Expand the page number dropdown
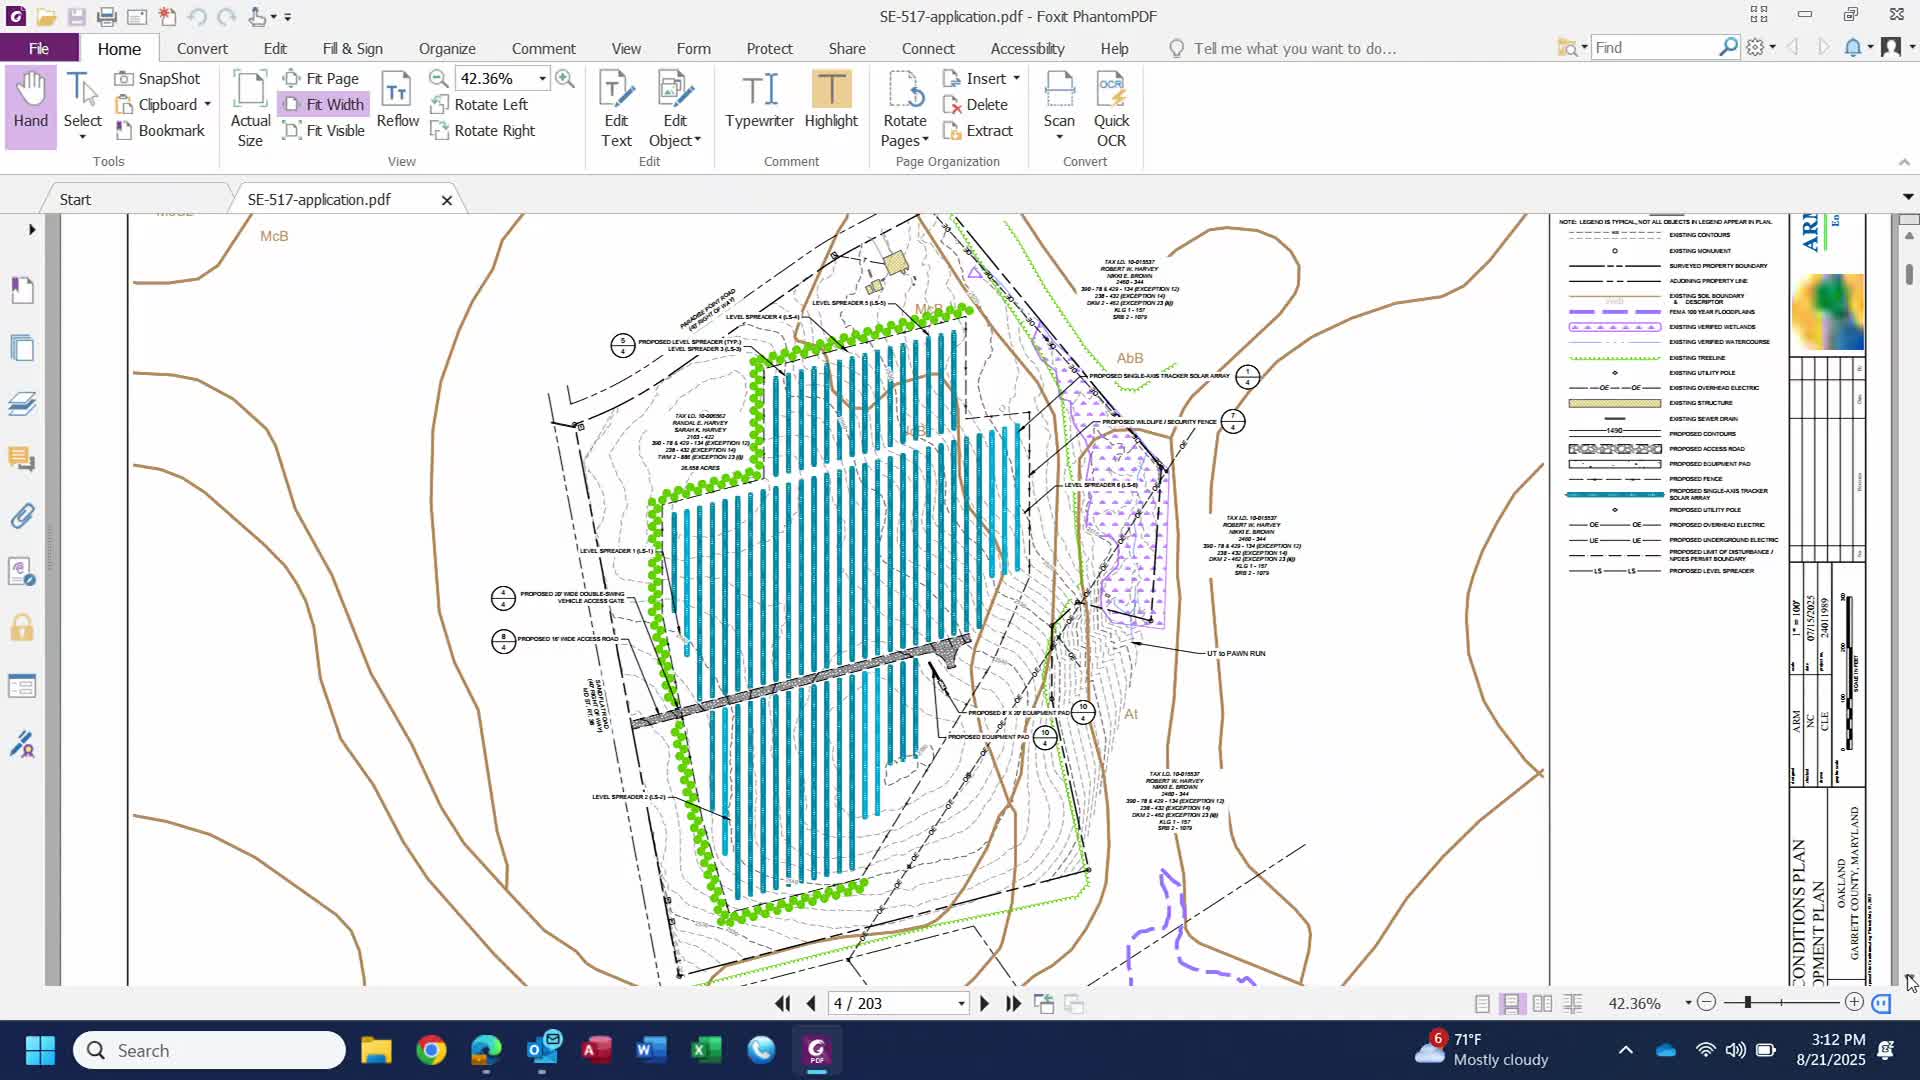The image size is (1920, 1080). pyautogui.click(x=961, y=1003)
